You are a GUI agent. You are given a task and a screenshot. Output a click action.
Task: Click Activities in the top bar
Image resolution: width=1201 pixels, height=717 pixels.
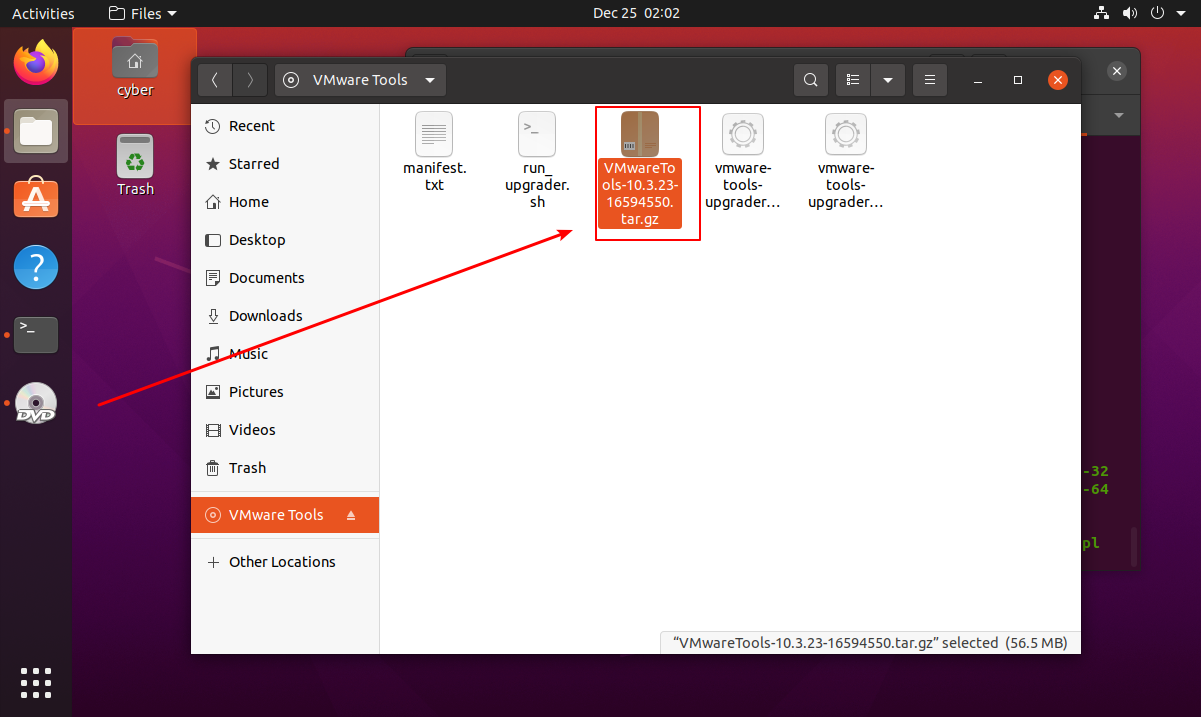point(43,13)
